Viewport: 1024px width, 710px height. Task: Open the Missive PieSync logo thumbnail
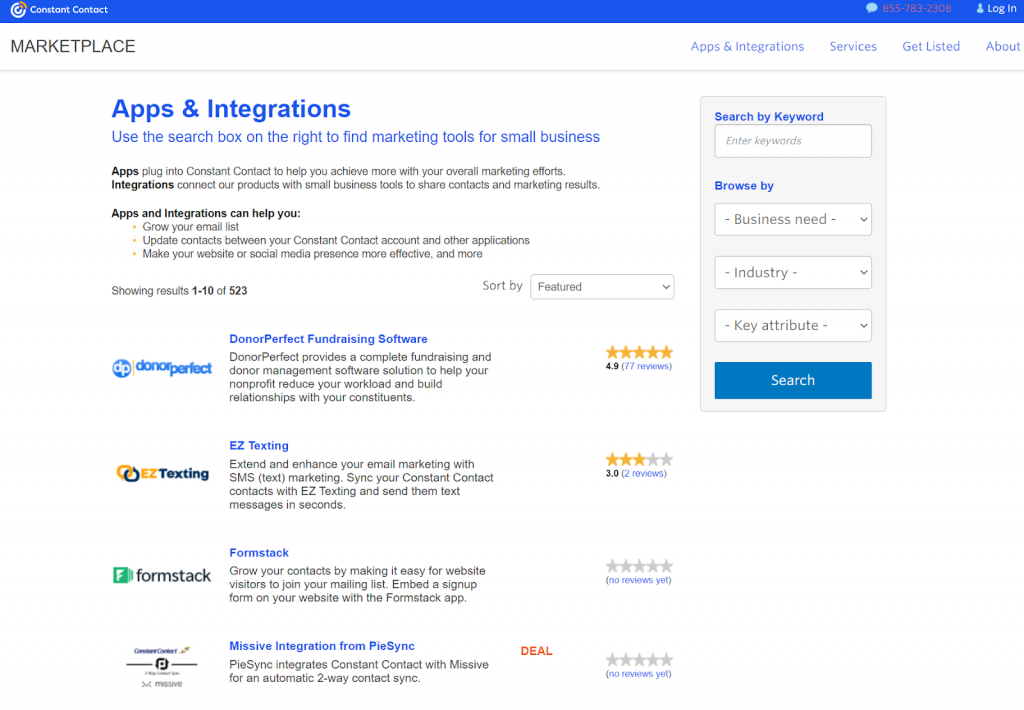[x=162, y=666]
